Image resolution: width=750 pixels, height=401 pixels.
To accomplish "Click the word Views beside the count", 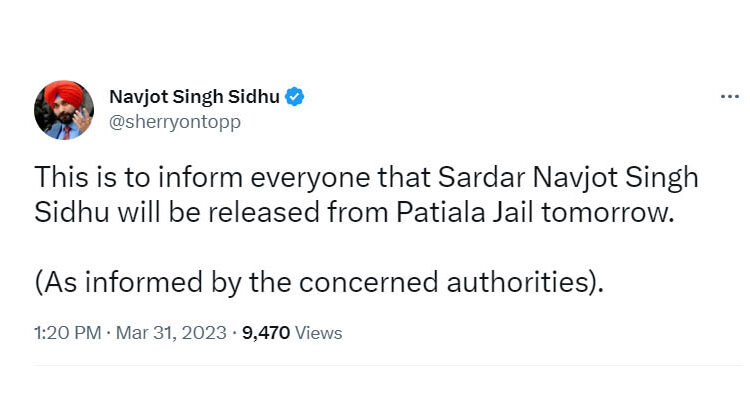I will point(318,333).
